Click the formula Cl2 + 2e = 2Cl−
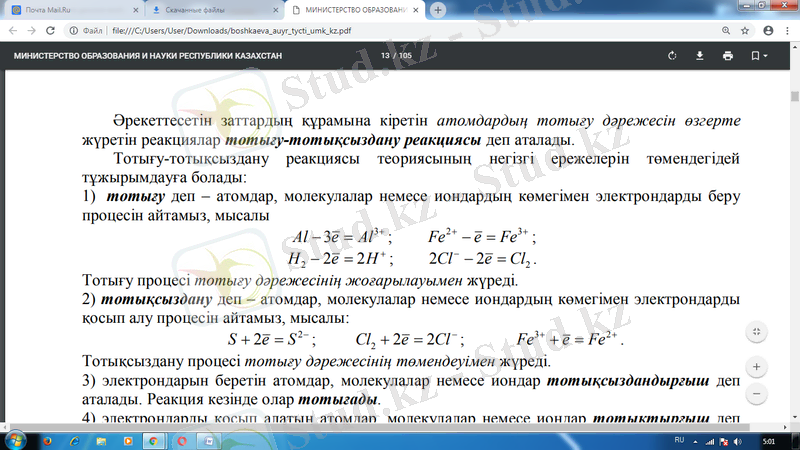The height and width of the screenshot is (450, 800). [x=410, y=339]
